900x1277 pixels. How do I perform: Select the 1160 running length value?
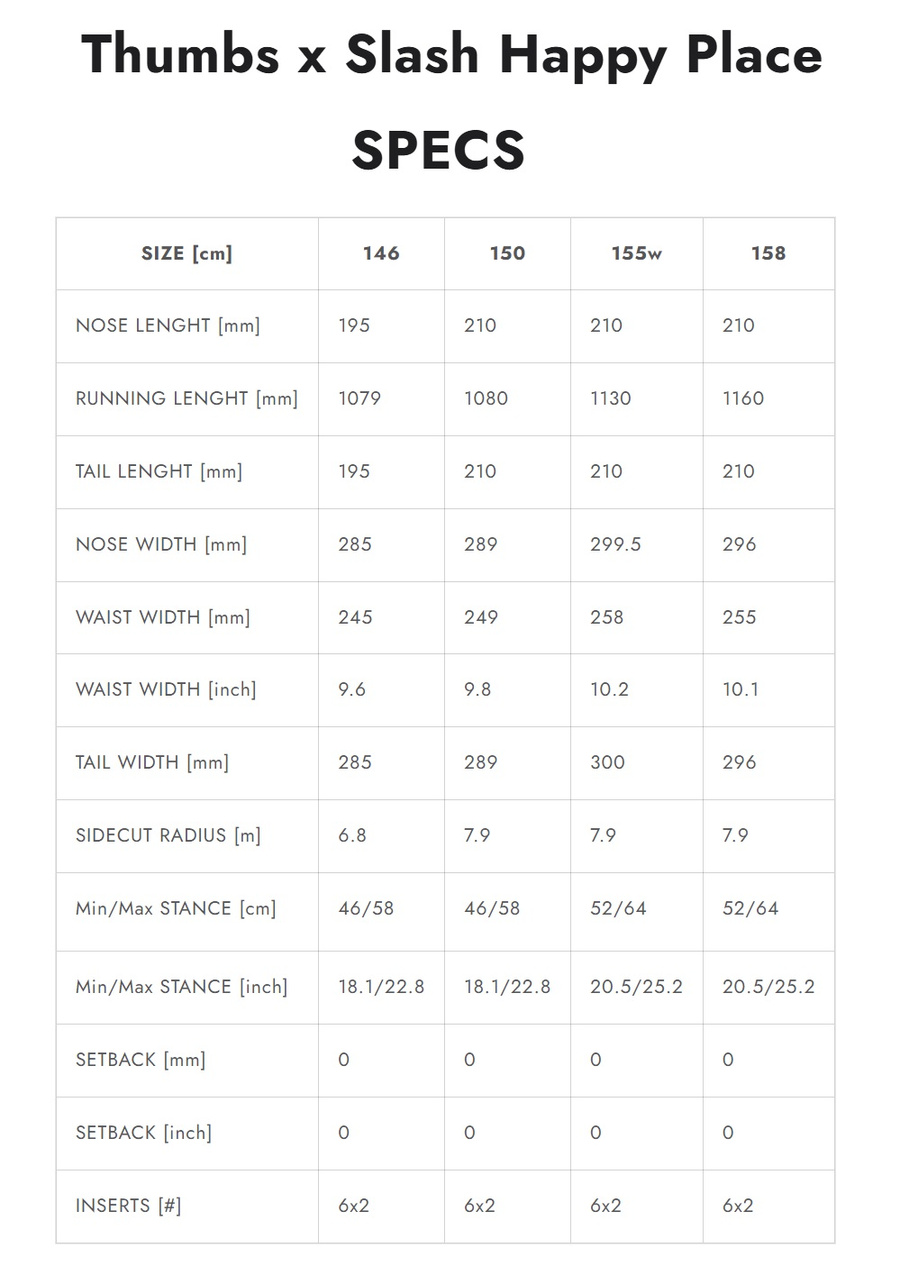tap(743, 398)
